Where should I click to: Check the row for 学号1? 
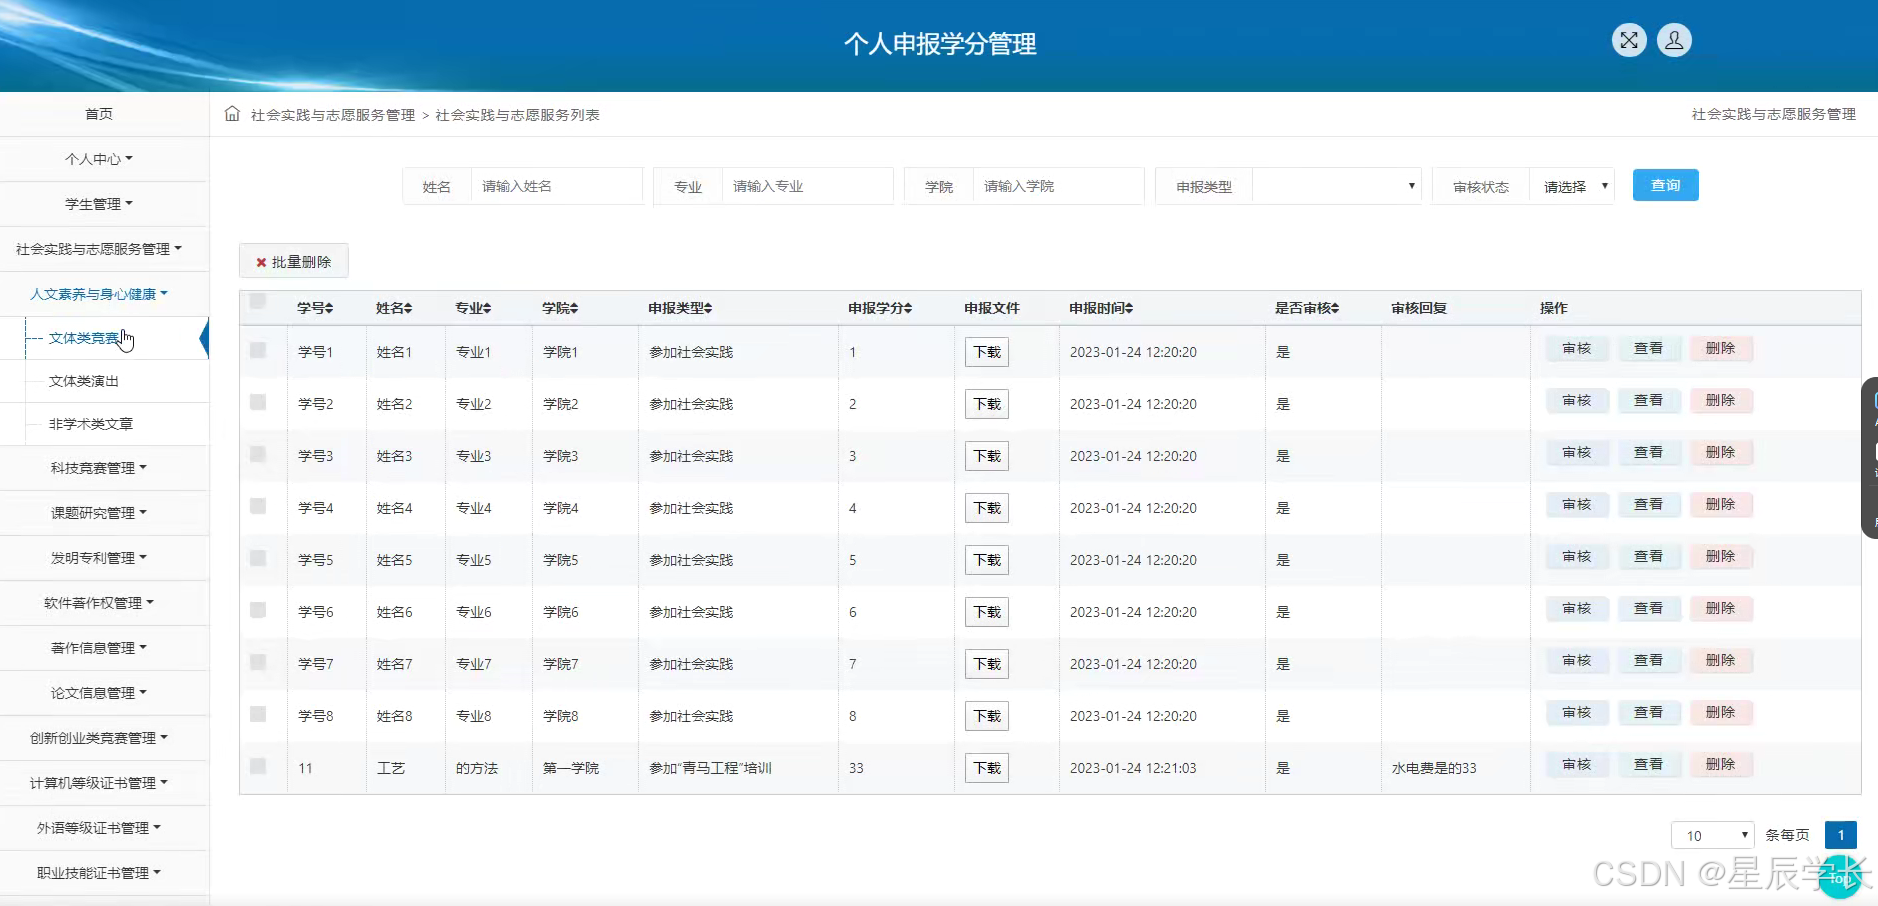(258, 350)
